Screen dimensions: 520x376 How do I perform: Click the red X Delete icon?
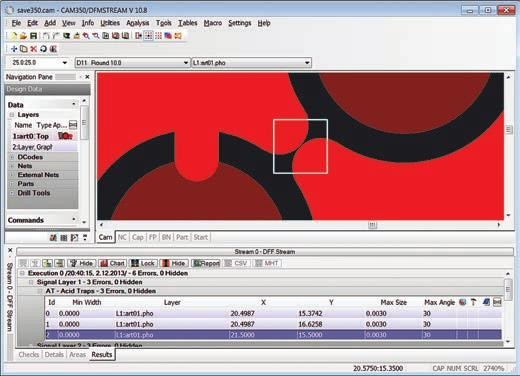click(x=33, y=49)
